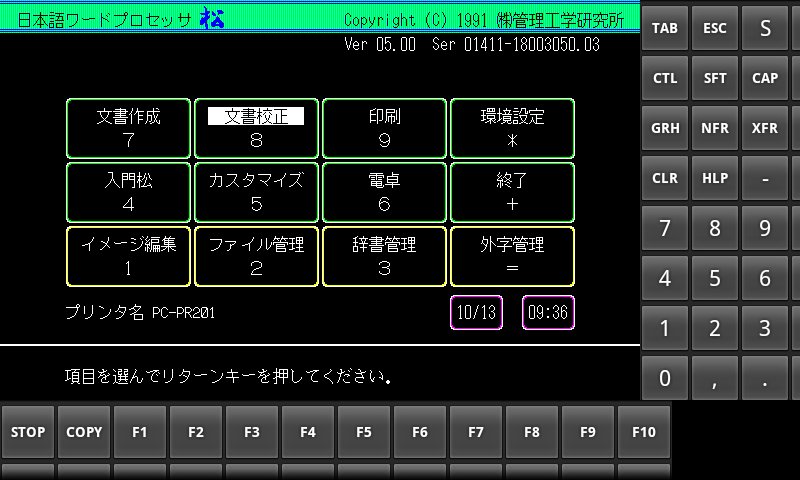
Task: Tap keypad number 8
Action: pyautogui.click(x=715, y=228)
